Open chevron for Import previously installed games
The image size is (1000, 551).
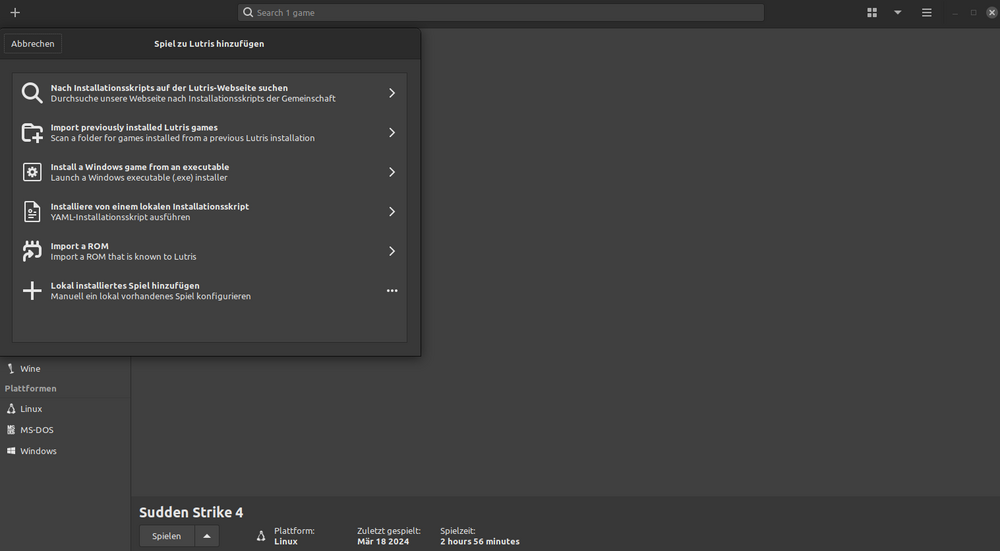[x=392, y=133]
